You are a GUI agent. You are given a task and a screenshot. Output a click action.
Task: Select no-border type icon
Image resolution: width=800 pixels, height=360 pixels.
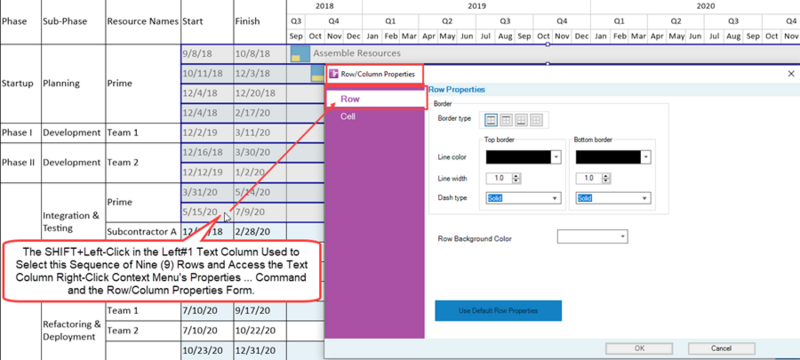pyautogui.click(x=535, y=120)
